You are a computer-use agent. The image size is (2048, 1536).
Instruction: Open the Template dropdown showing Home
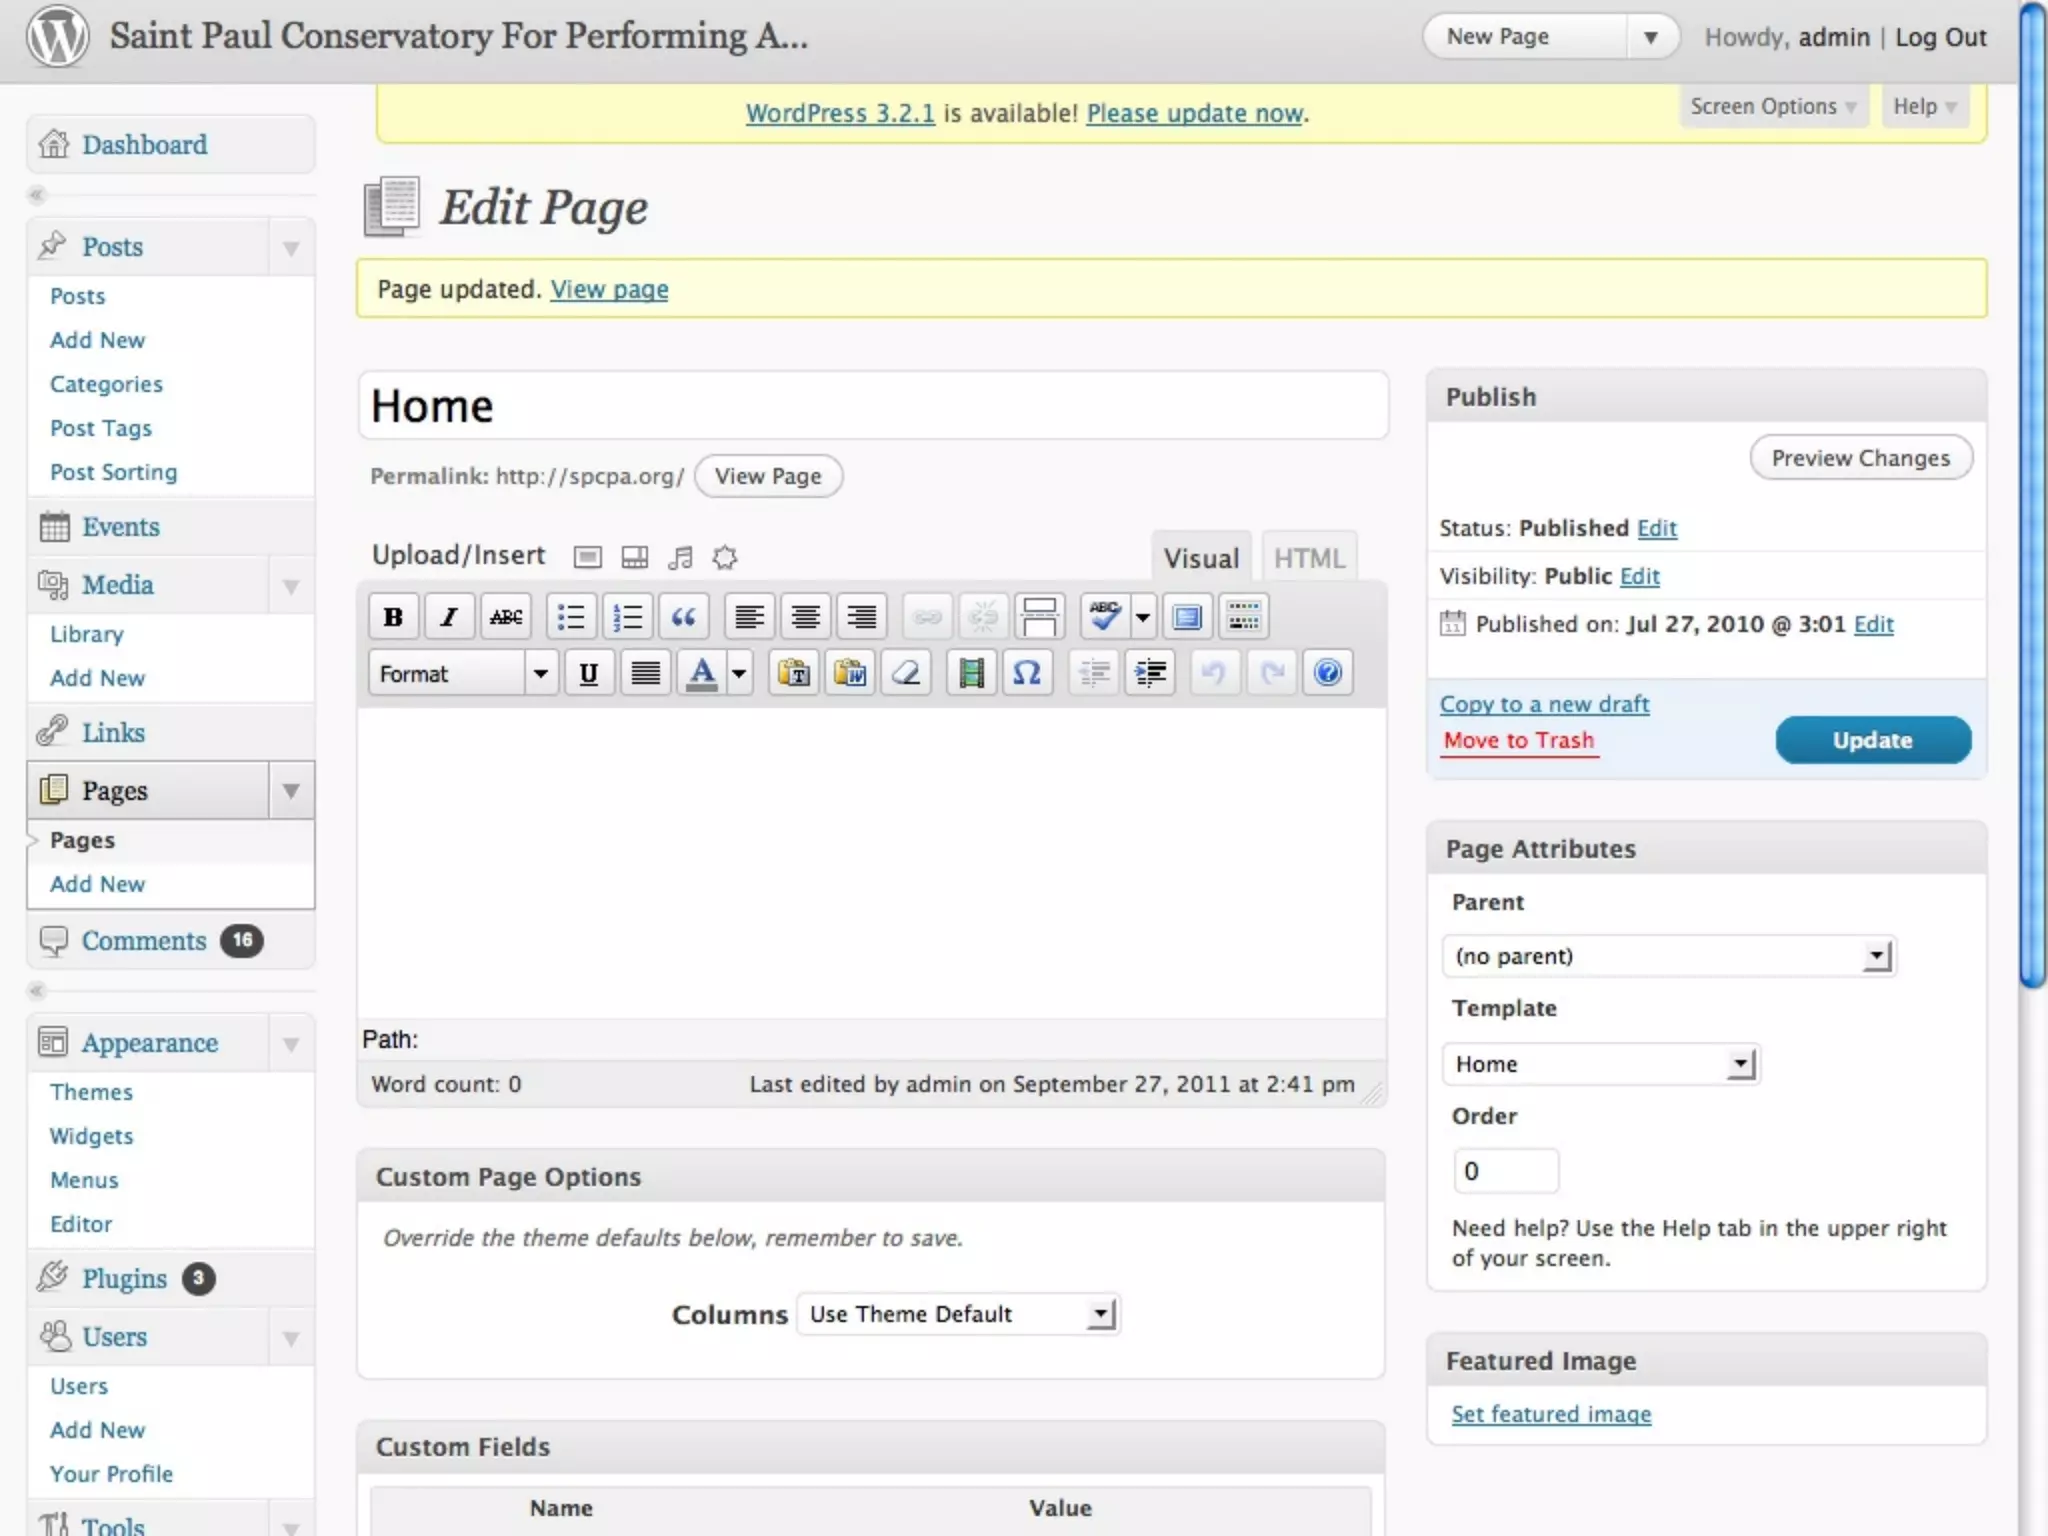(x=1600, y=1064)
